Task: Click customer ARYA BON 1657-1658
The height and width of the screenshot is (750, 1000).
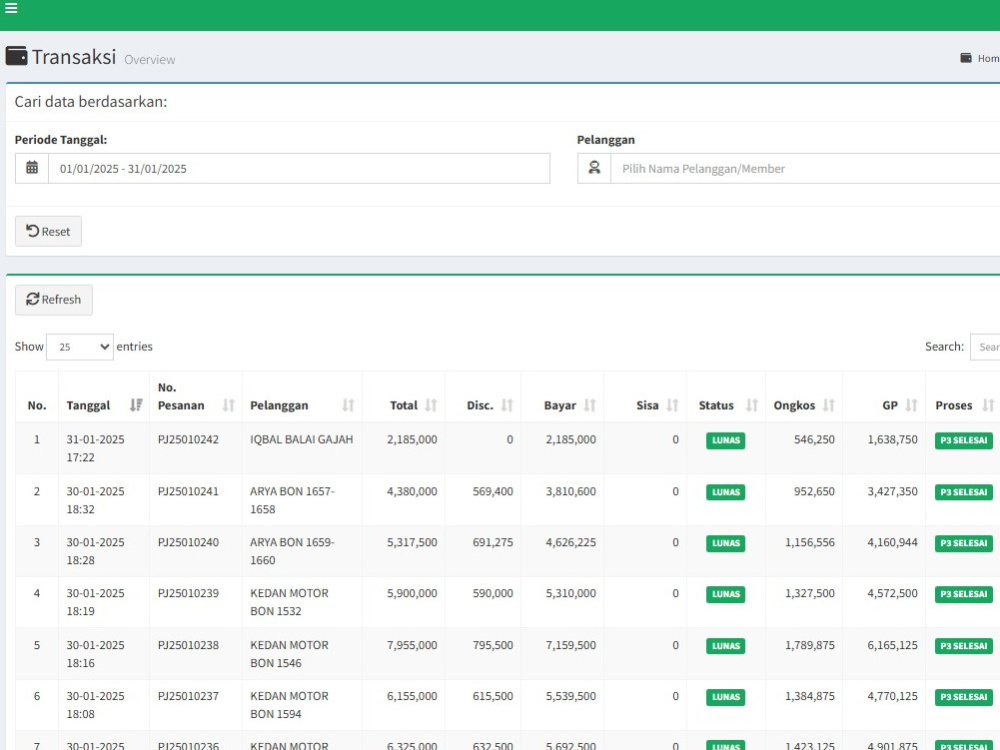Action: [x=292, y=500]
